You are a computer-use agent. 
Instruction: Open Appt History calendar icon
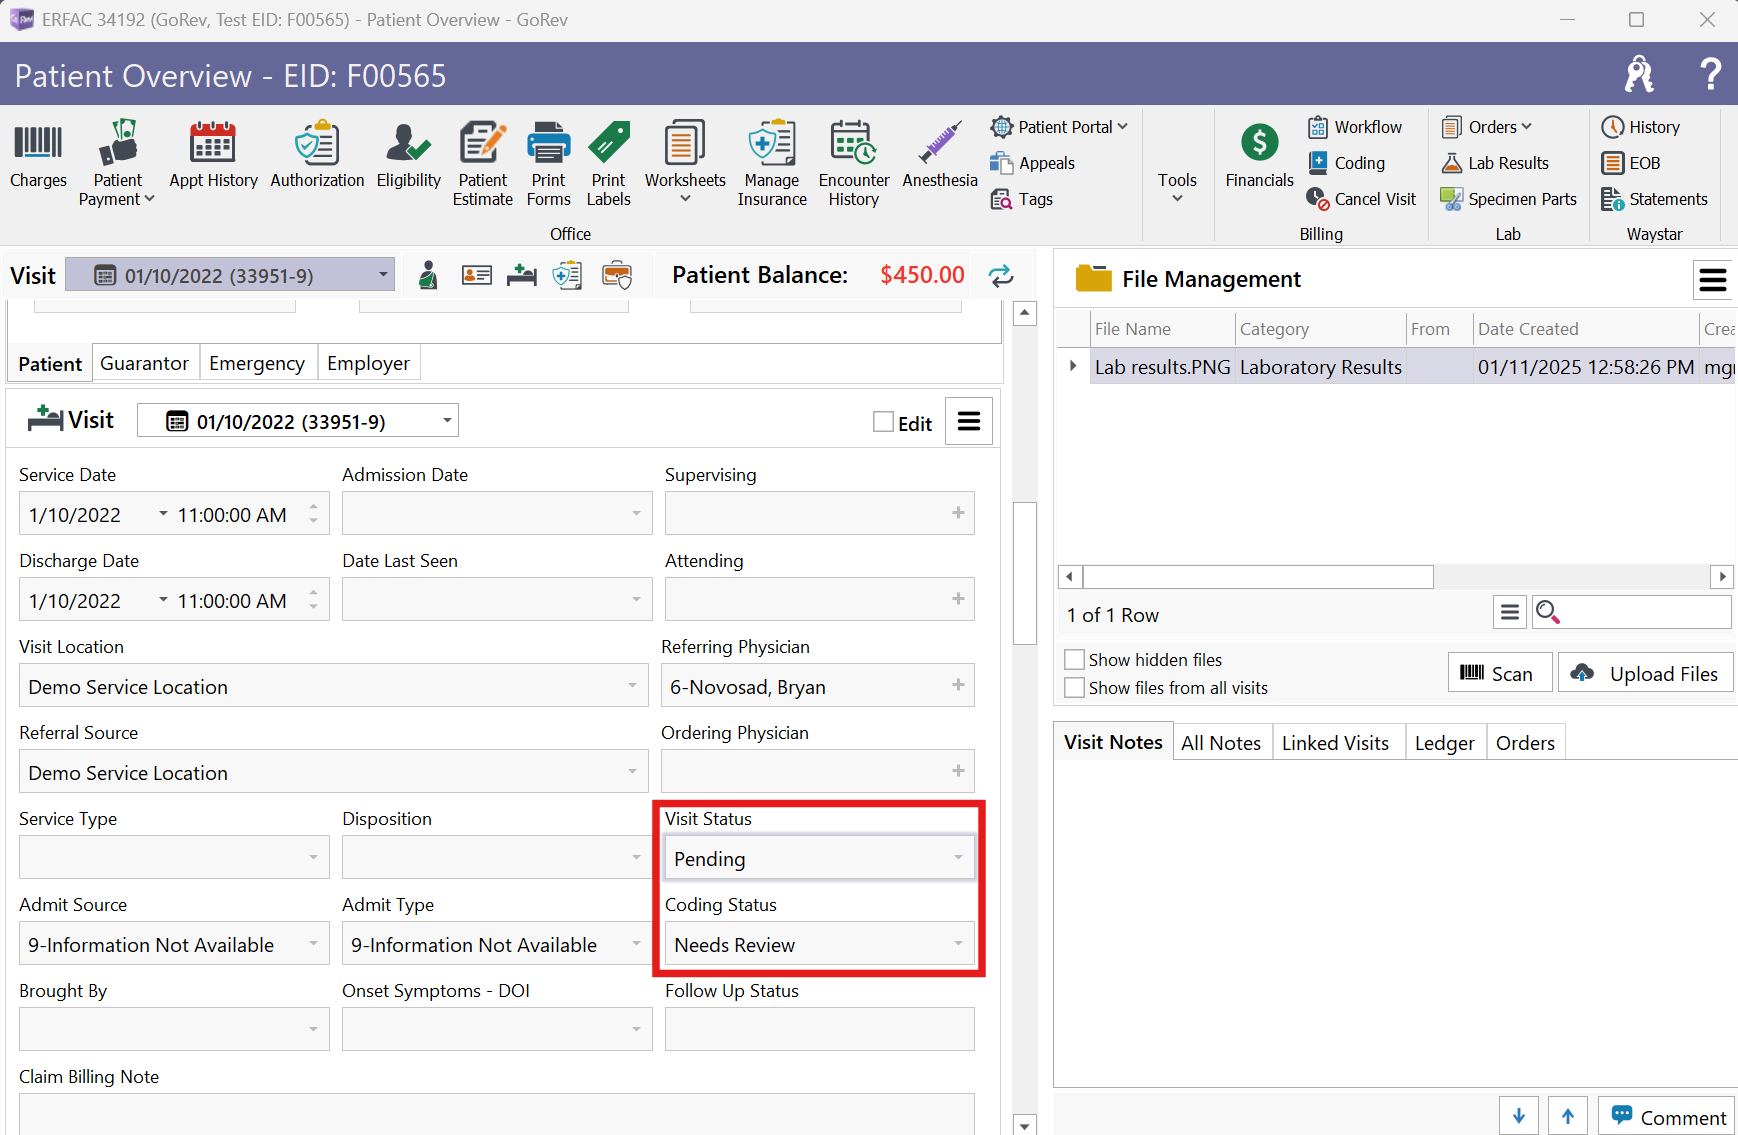tap(213, 155)
